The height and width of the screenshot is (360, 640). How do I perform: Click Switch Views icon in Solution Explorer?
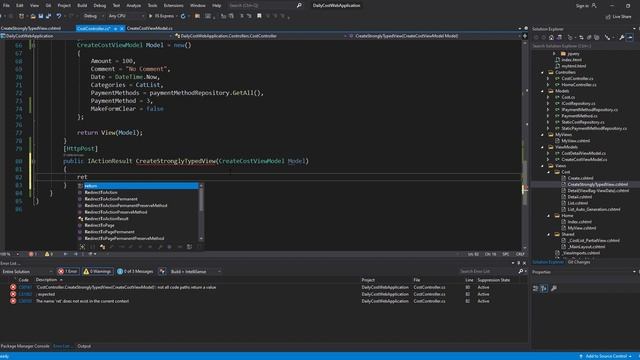[x=559, y=37]
